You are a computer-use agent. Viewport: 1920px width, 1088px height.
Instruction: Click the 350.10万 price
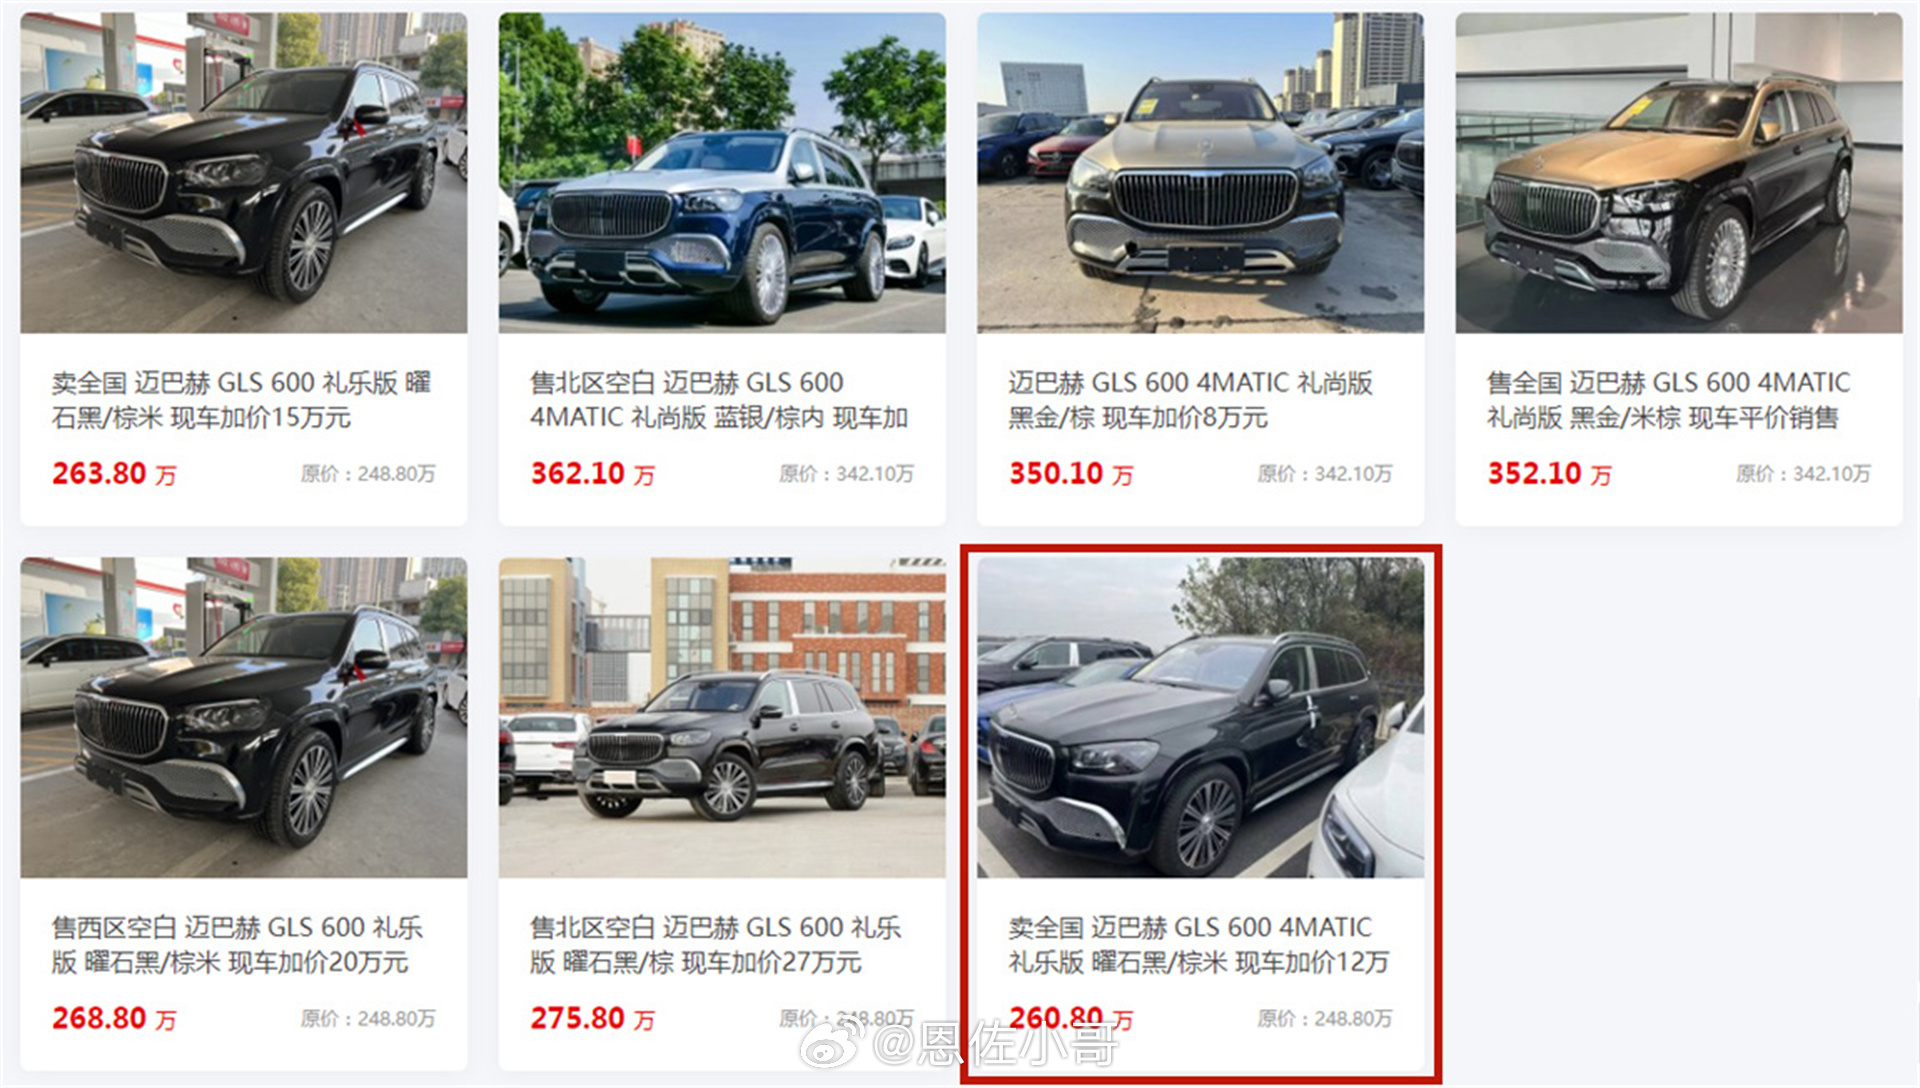point(1071,473)
